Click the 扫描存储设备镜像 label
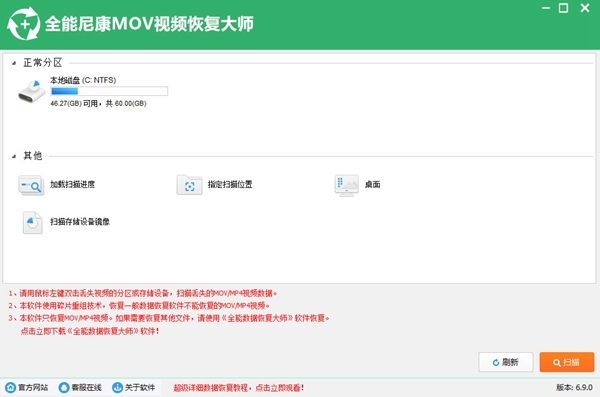Viewport: 600px width, 397px height. 80,222
